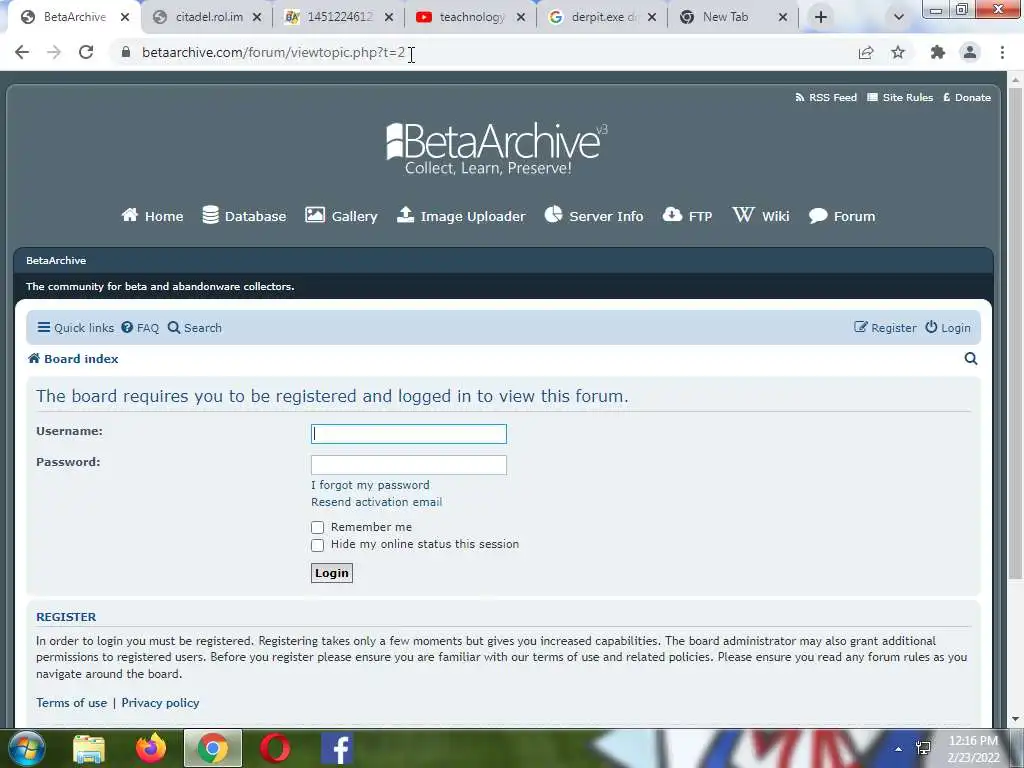Open the Chrome profile avatar icon
Screen dimensions: 1024x768
970,52
